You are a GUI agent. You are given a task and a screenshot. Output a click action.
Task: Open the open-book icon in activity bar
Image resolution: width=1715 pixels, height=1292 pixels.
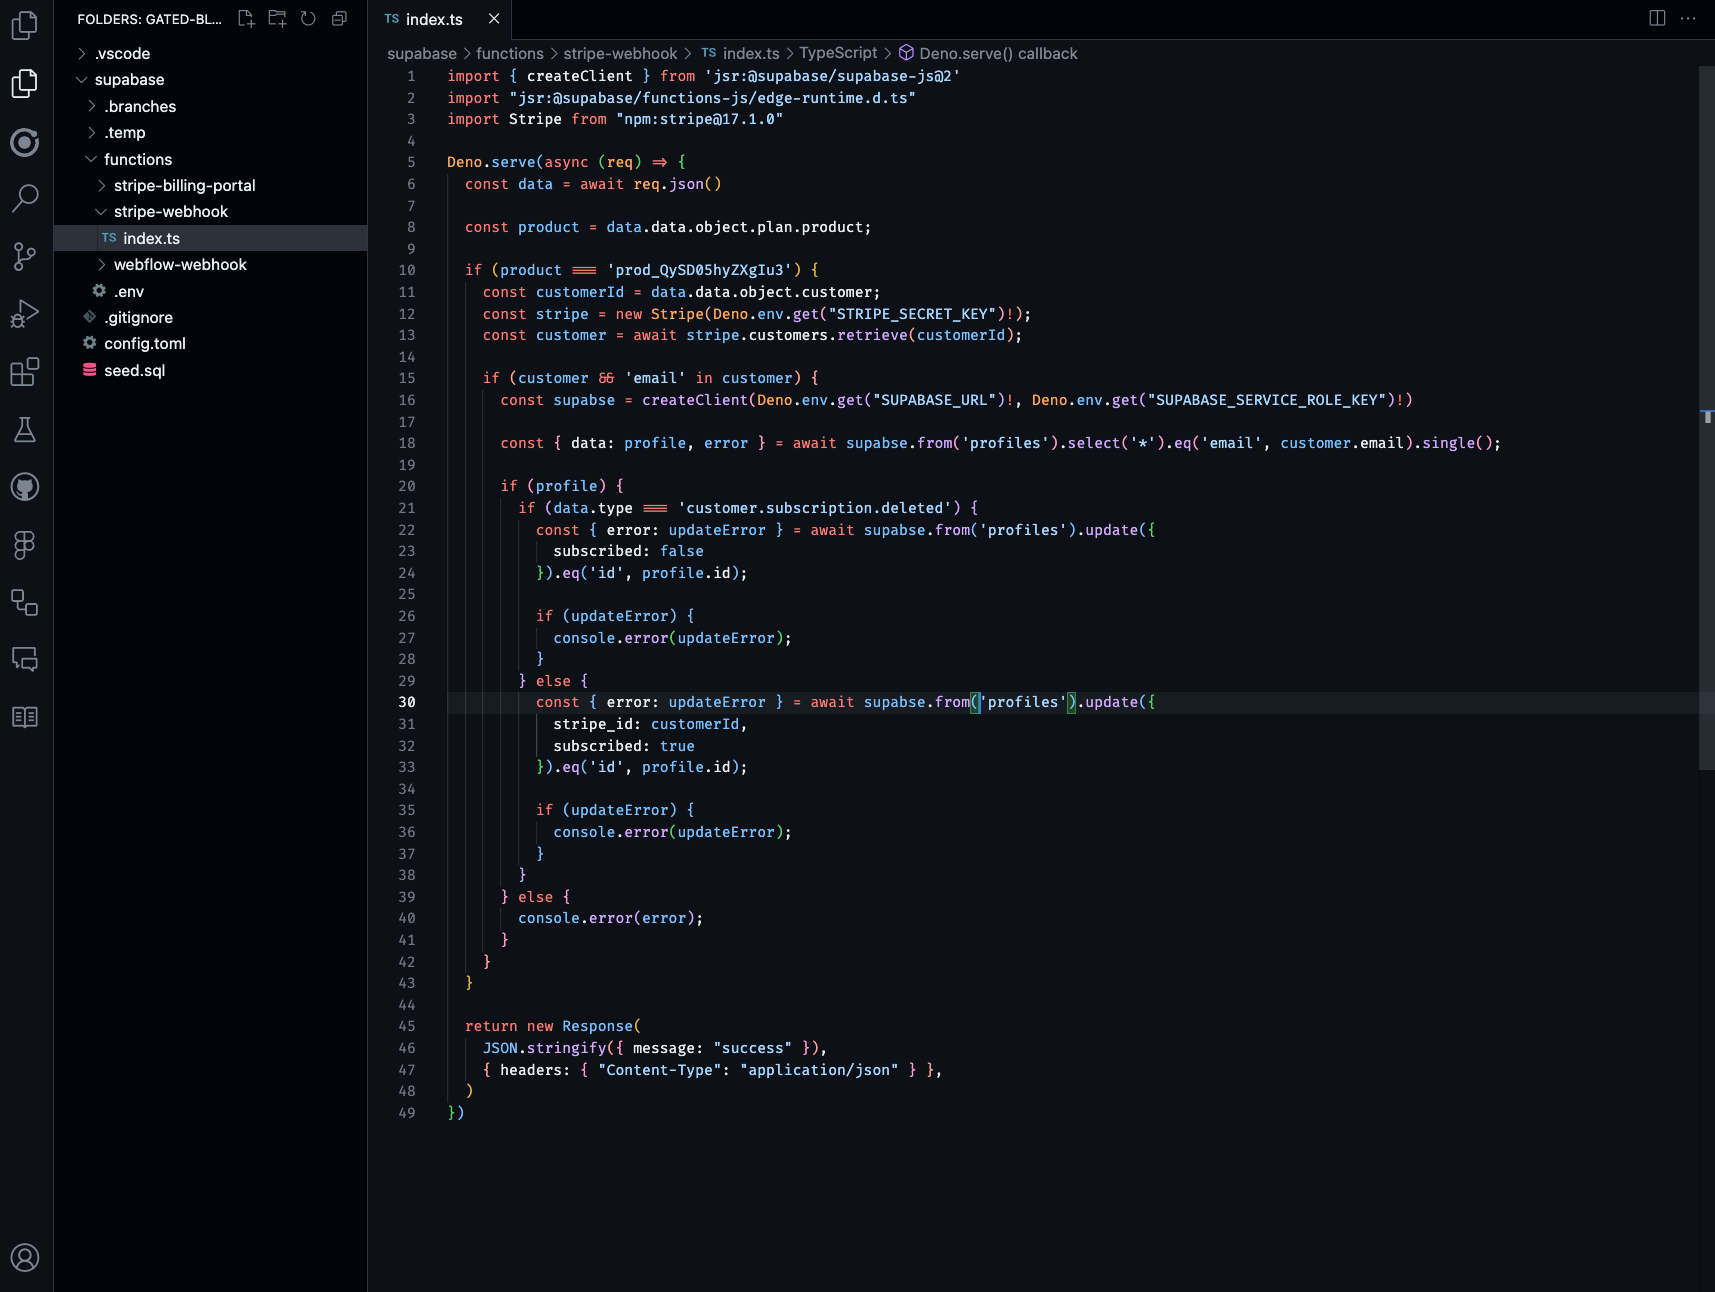[25, 717]
